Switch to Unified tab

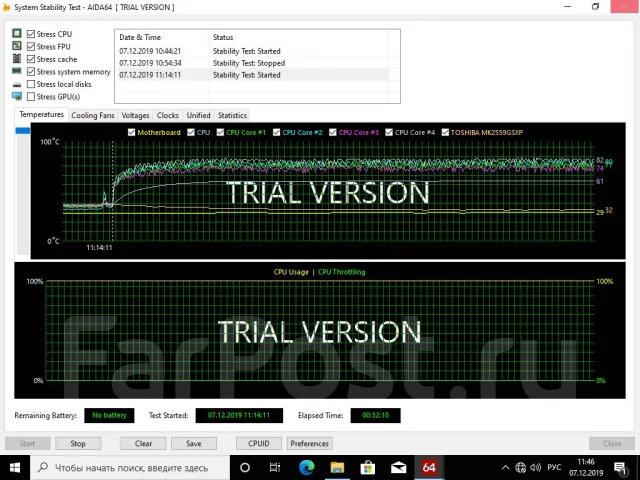[x=198, y=116]
